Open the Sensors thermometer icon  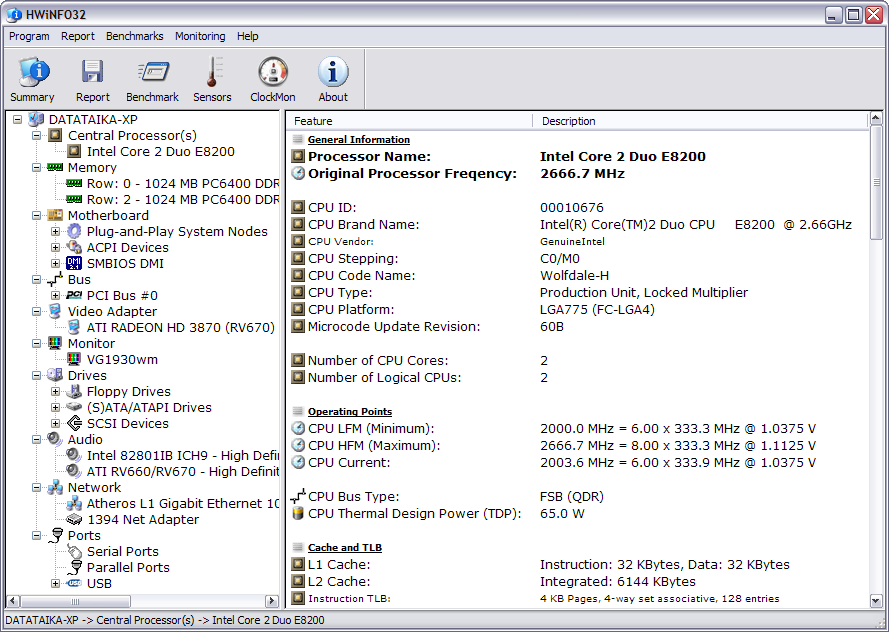(x=212, y=79)
